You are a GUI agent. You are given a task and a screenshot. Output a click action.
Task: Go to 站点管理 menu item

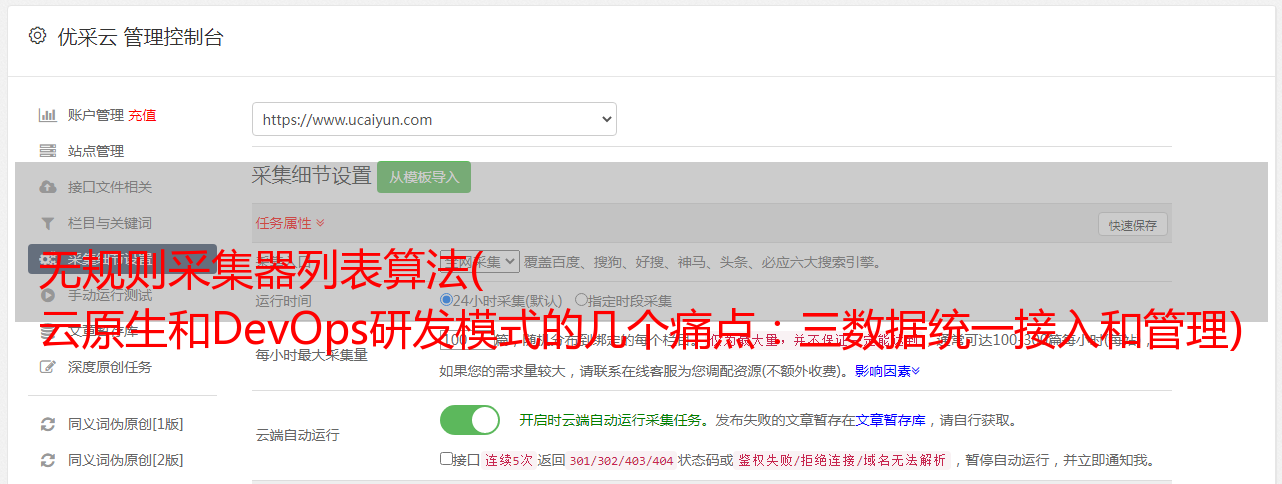click(96, 151)
